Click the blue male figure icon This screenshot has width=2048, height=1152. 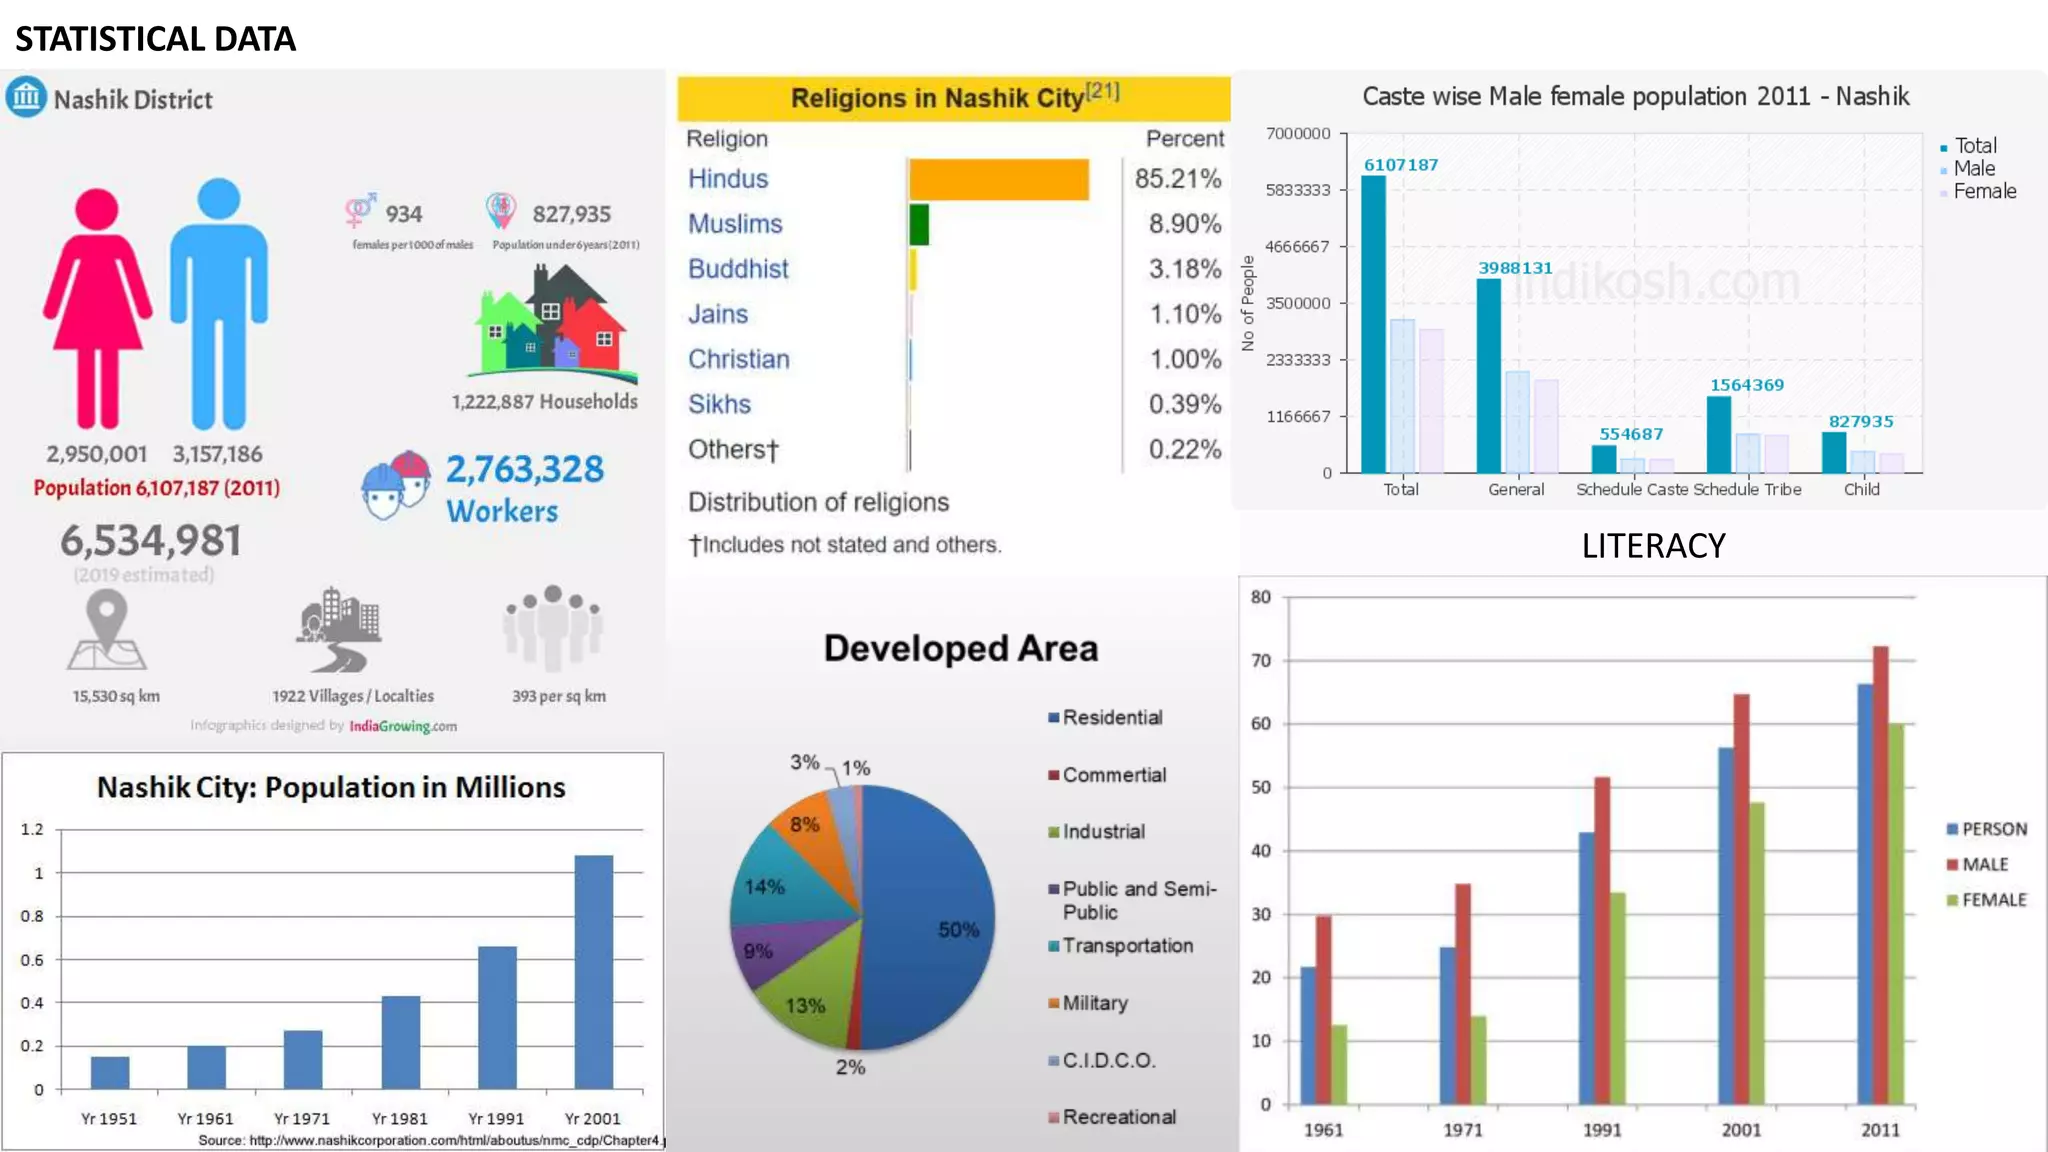[x=219, y=304]
